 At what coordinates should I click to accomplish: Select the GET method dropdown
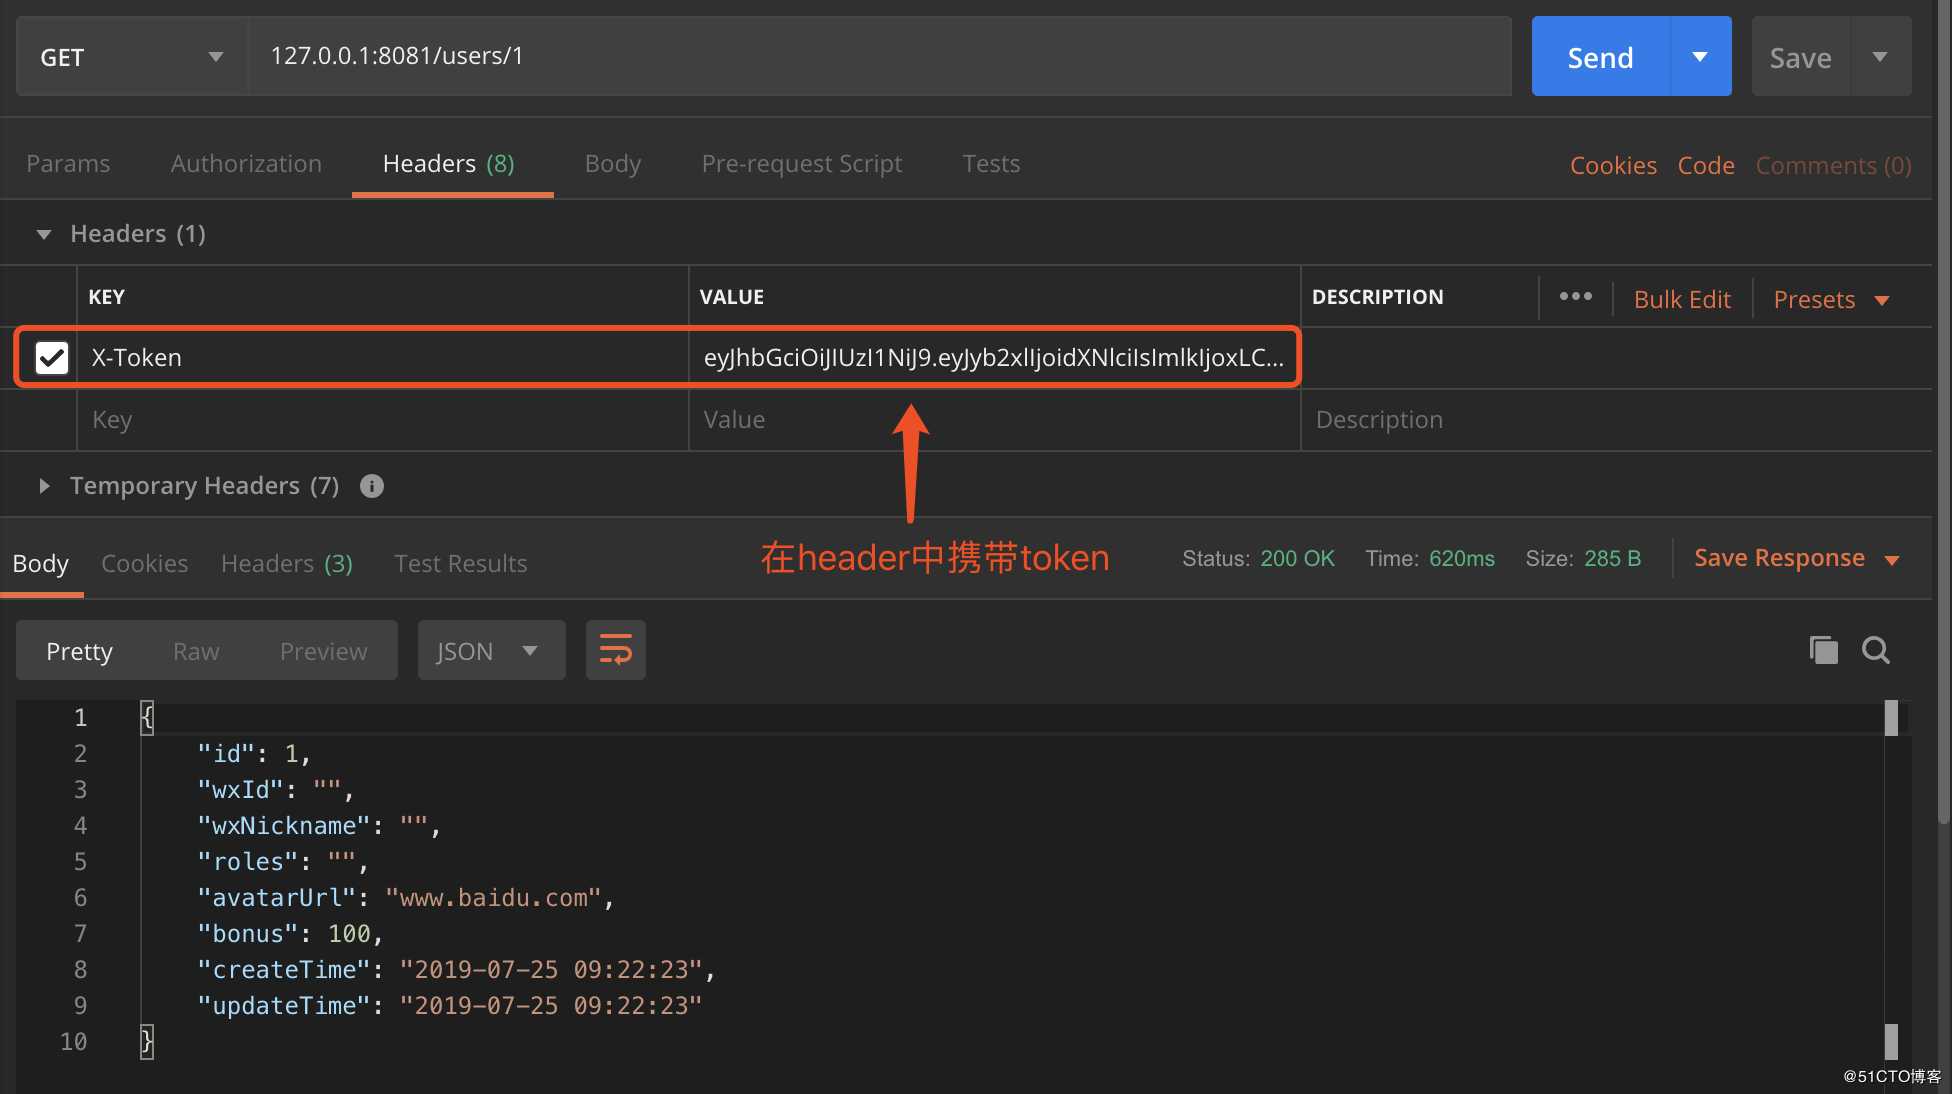click(x=127, y=55)
